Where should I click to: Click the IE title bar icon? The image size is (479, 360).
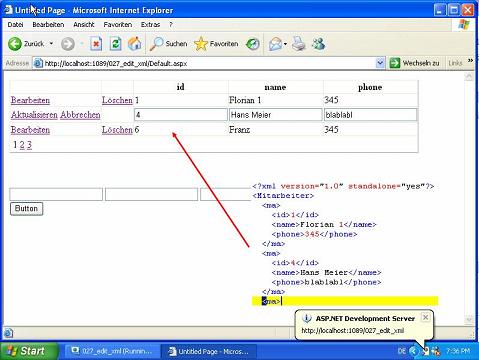click(9, 10)
